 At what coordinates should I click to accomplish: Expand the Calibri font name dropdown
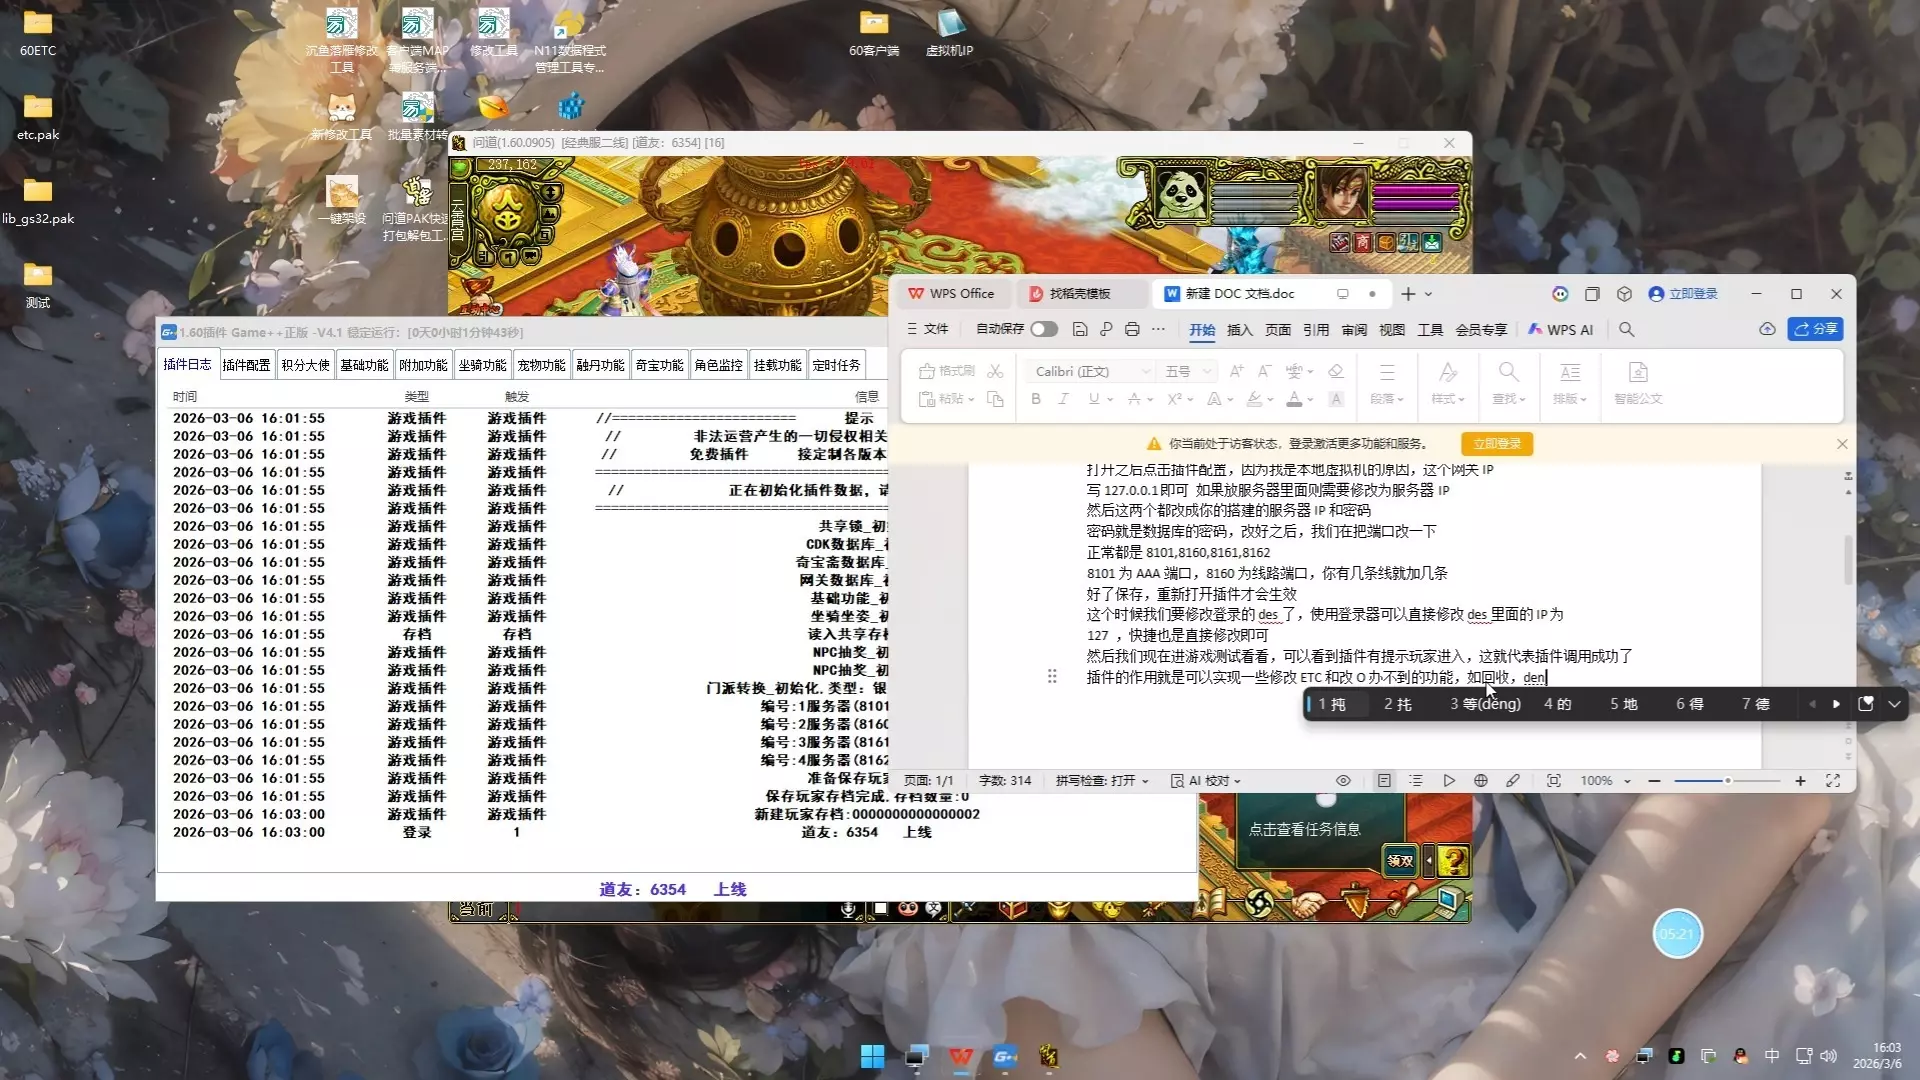[1146, 372]
